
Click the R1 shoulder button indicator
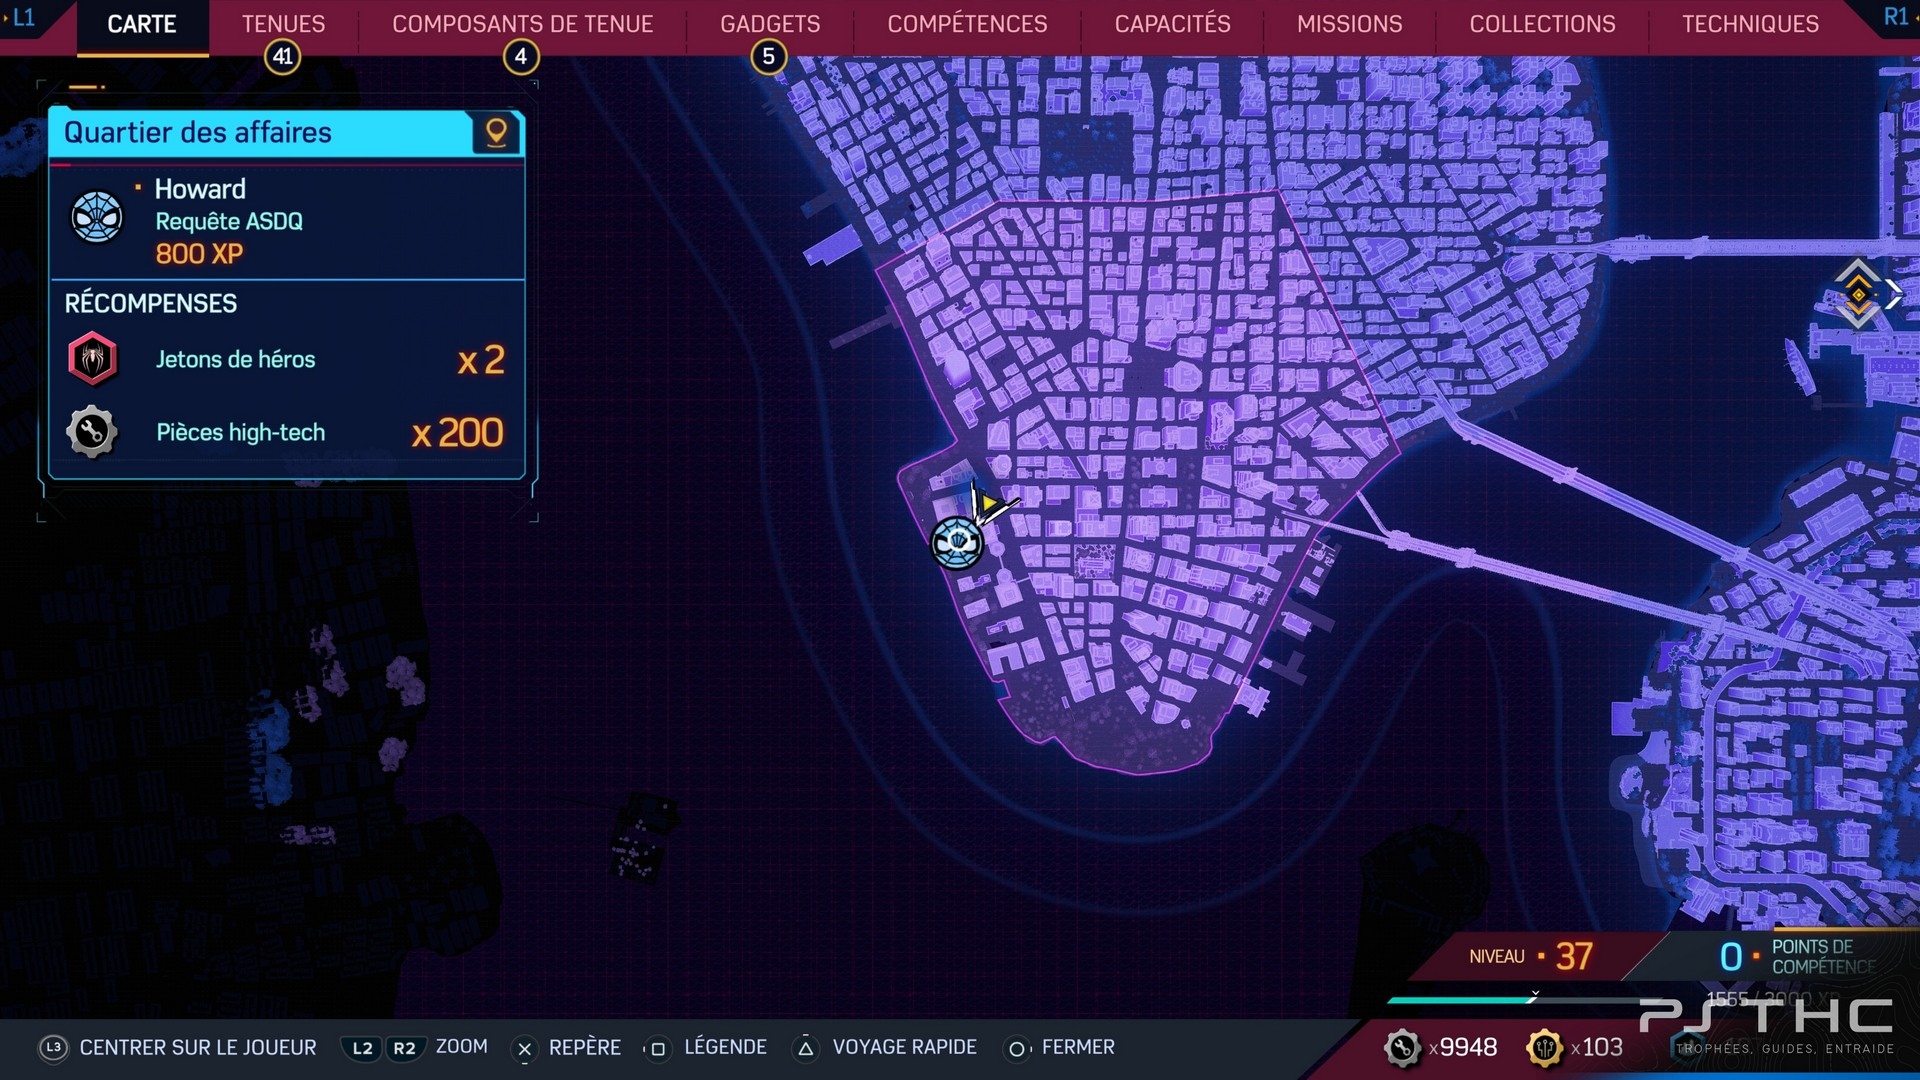(1895, 17)
